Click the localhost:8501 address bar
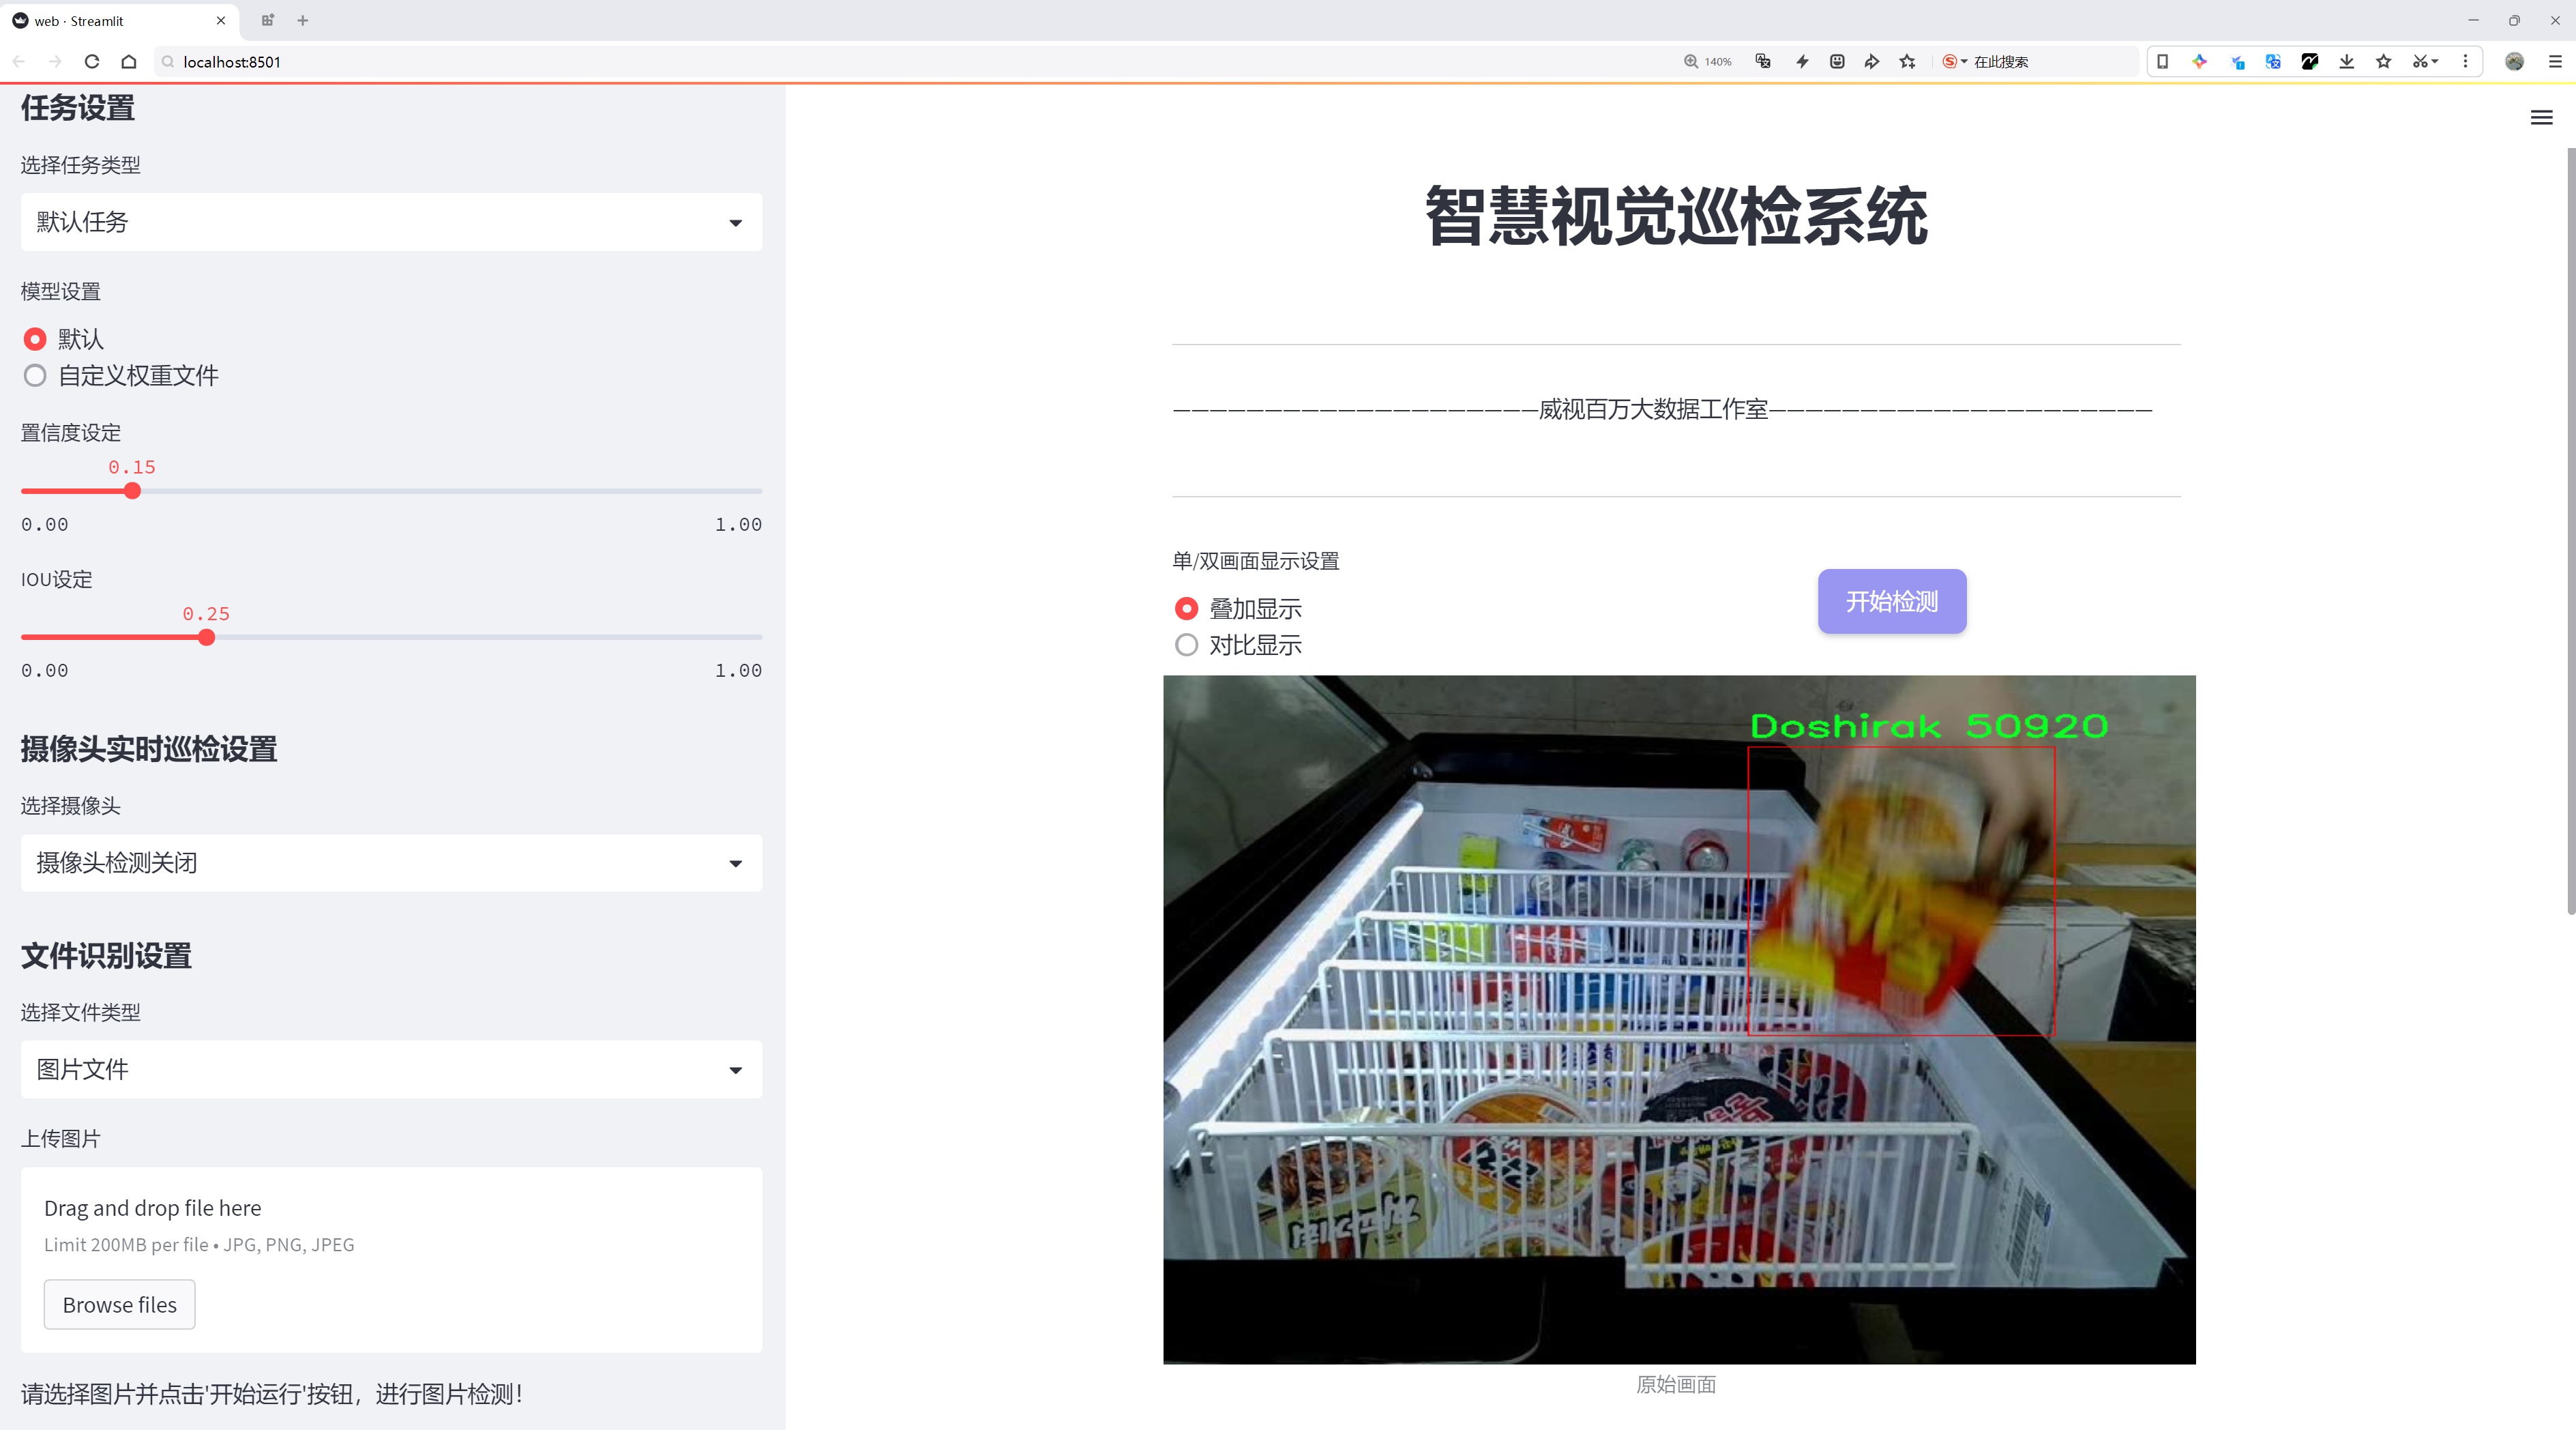This screenshot has height=1430, width=2576. pos(900,61)
